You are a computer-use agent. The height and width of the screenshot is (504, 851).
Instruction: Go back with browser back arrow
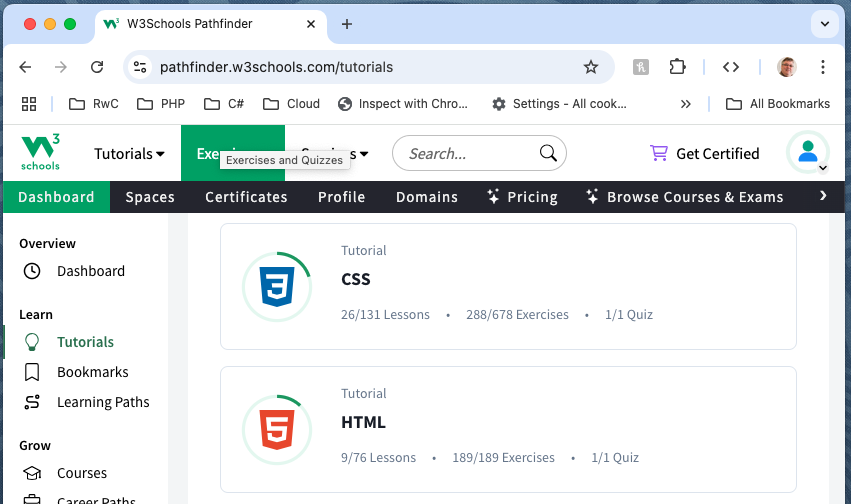[x=26, y=67]
